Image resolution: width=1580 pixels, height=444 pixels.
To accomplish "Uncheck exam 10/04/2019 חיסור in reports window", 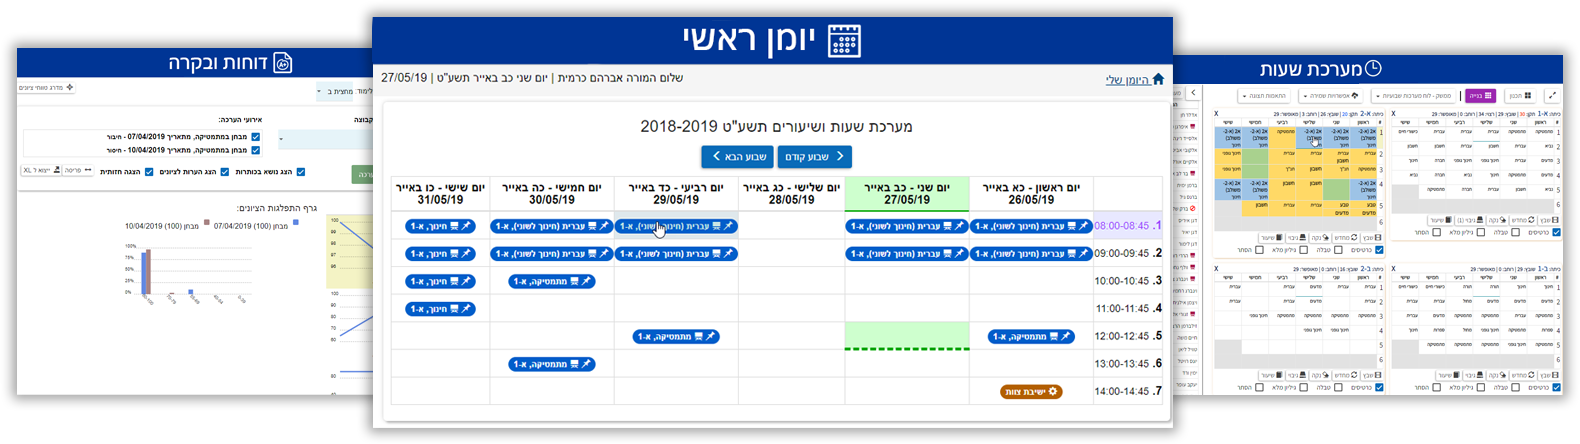I will pos(255,150).
